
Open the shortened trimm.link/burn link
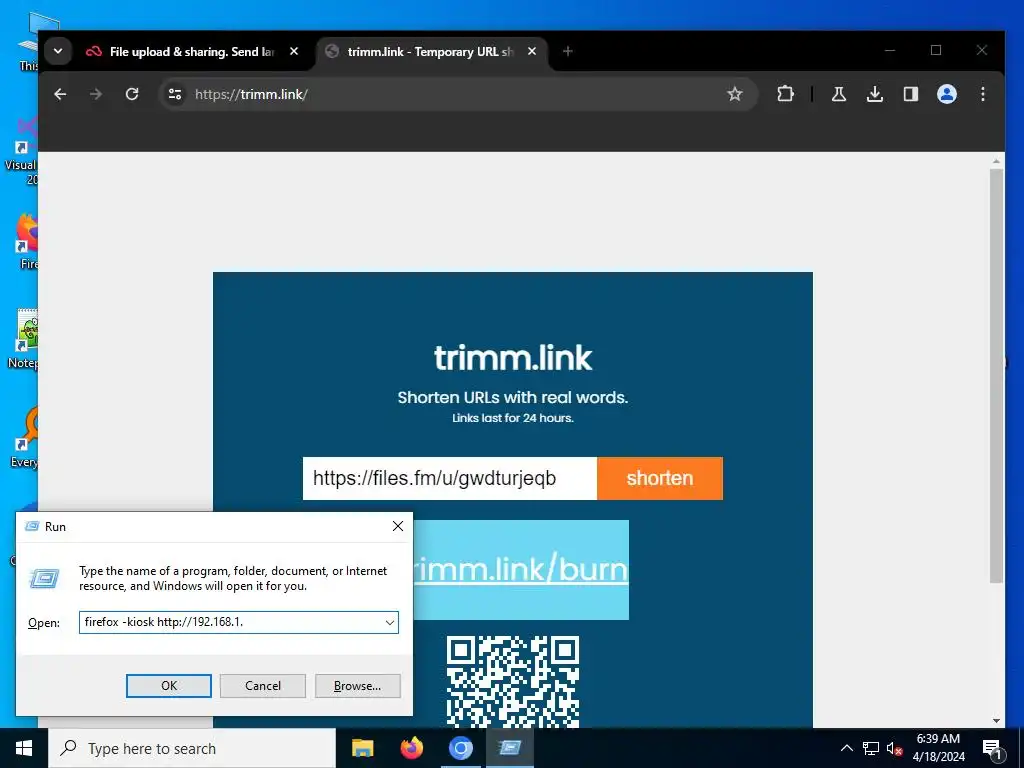[x=520, y=569]
